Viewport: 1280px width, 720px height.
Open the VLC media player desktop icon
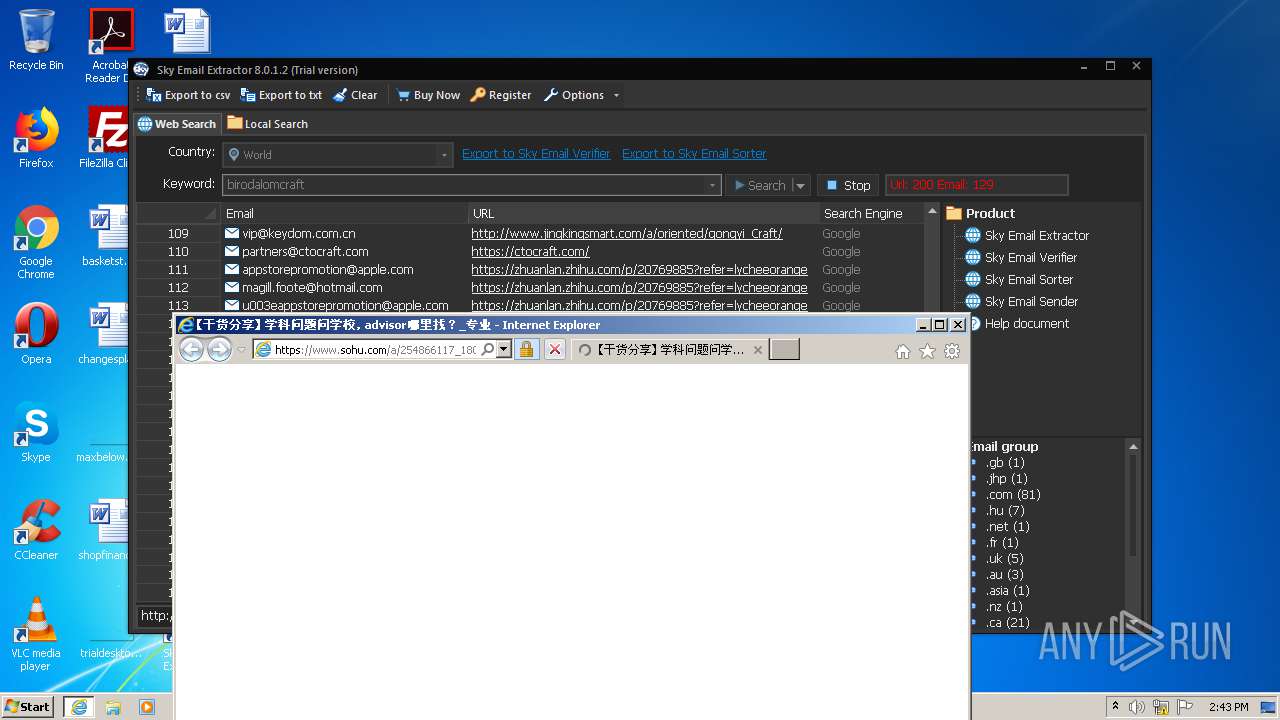[x=36, y=634]
